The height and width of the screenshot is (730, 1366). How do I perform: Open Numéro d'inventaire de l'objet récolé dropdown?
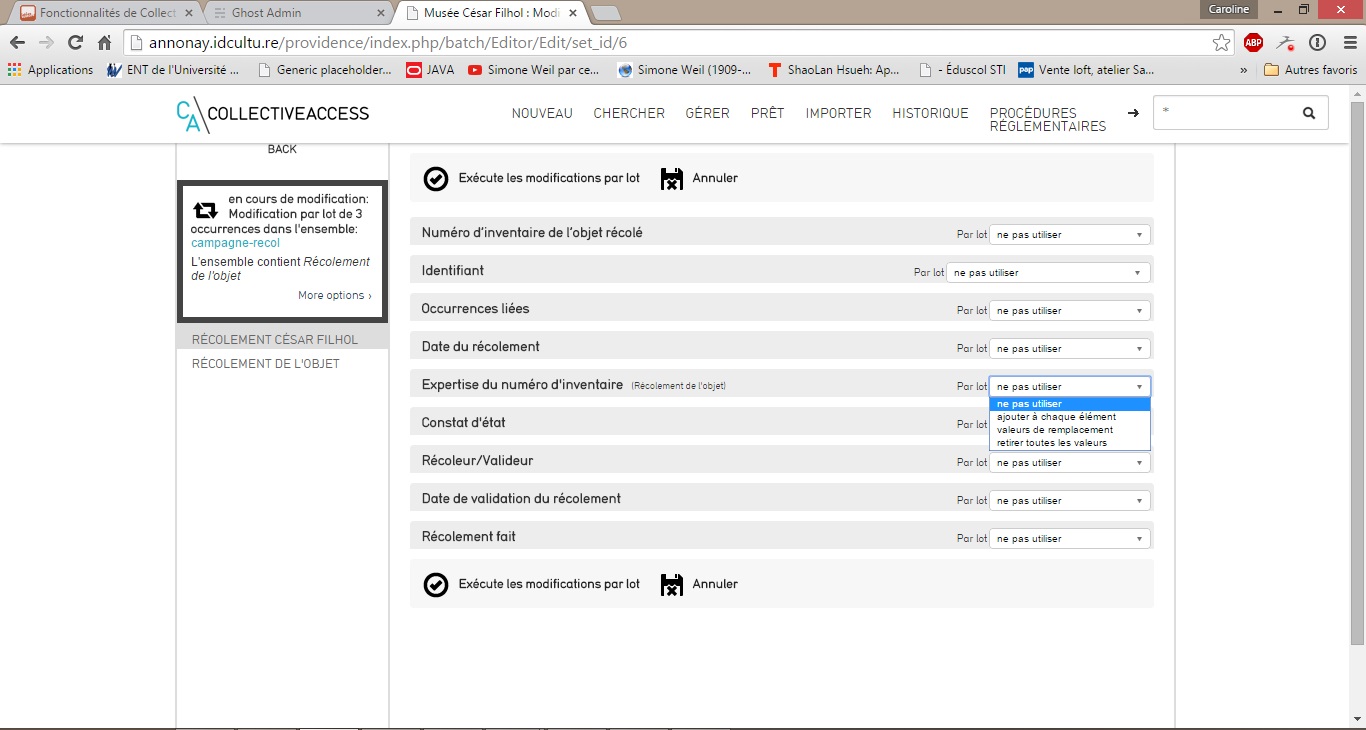tap(1070, 235)
